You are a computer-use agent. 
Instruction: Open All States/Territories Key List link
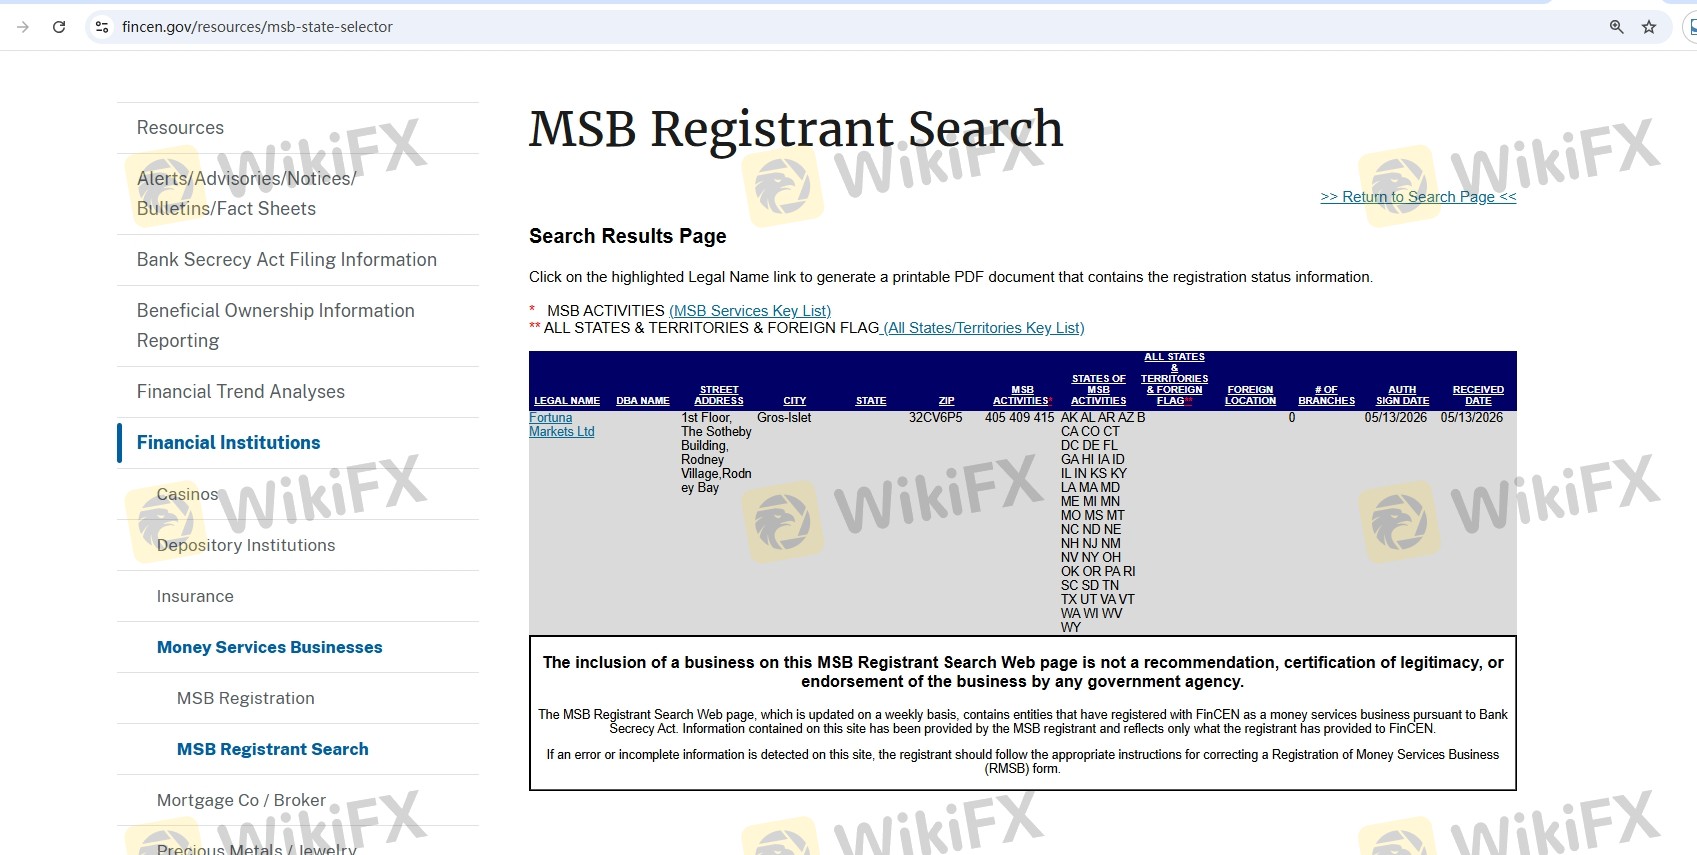(x=983, y=328)
